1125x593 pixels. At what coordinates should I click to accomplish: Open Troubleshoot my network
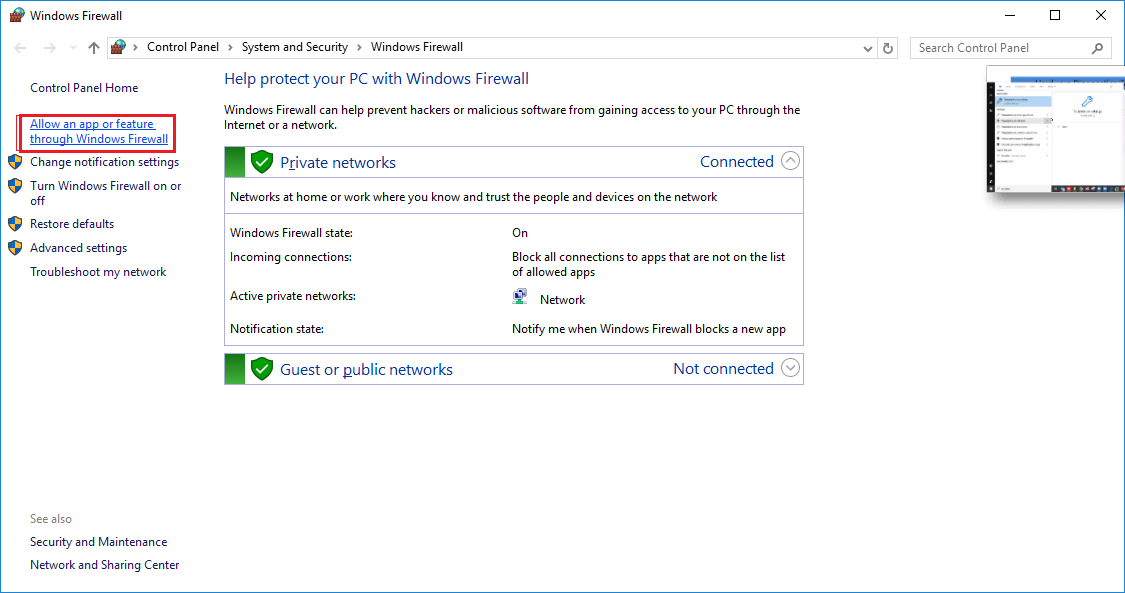98,272
